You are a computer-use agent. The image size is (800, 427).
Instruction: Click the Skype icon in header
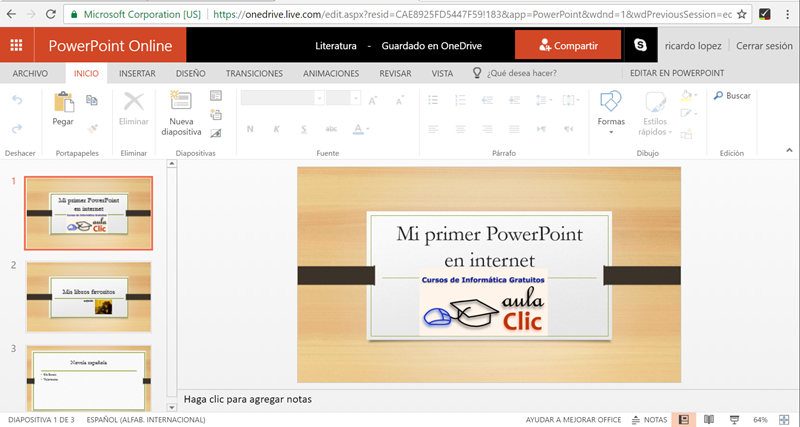(640, 45)
